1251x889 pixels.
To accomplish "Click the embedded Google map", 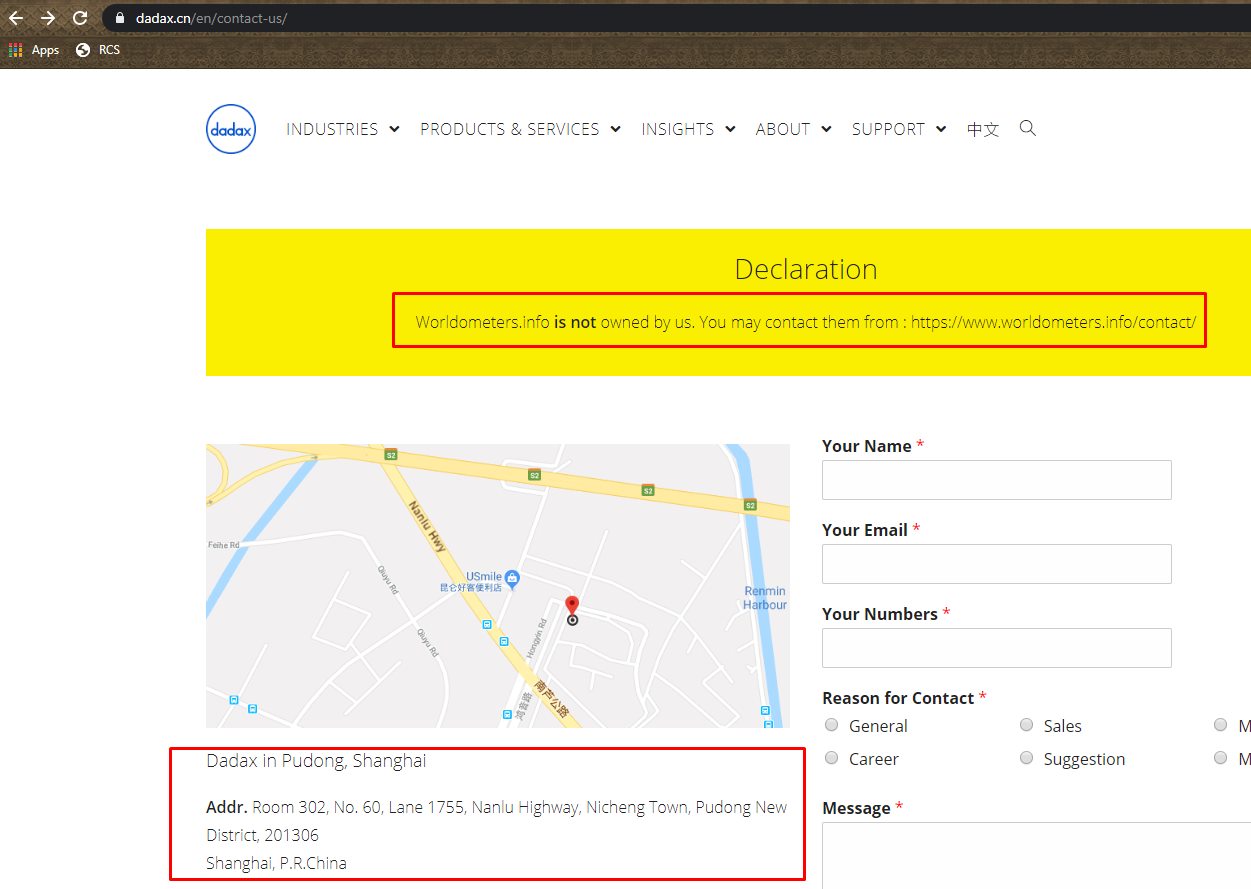I will [x=497, y=585].
